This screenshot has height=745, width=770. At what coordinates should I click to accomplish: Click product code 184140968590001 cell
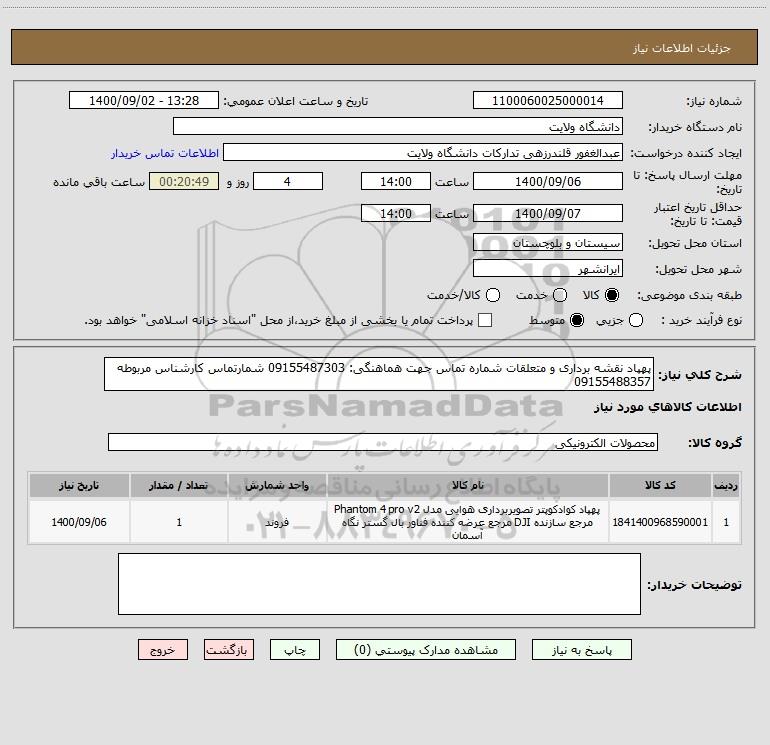pyautogui.click(x=660, y=522)
